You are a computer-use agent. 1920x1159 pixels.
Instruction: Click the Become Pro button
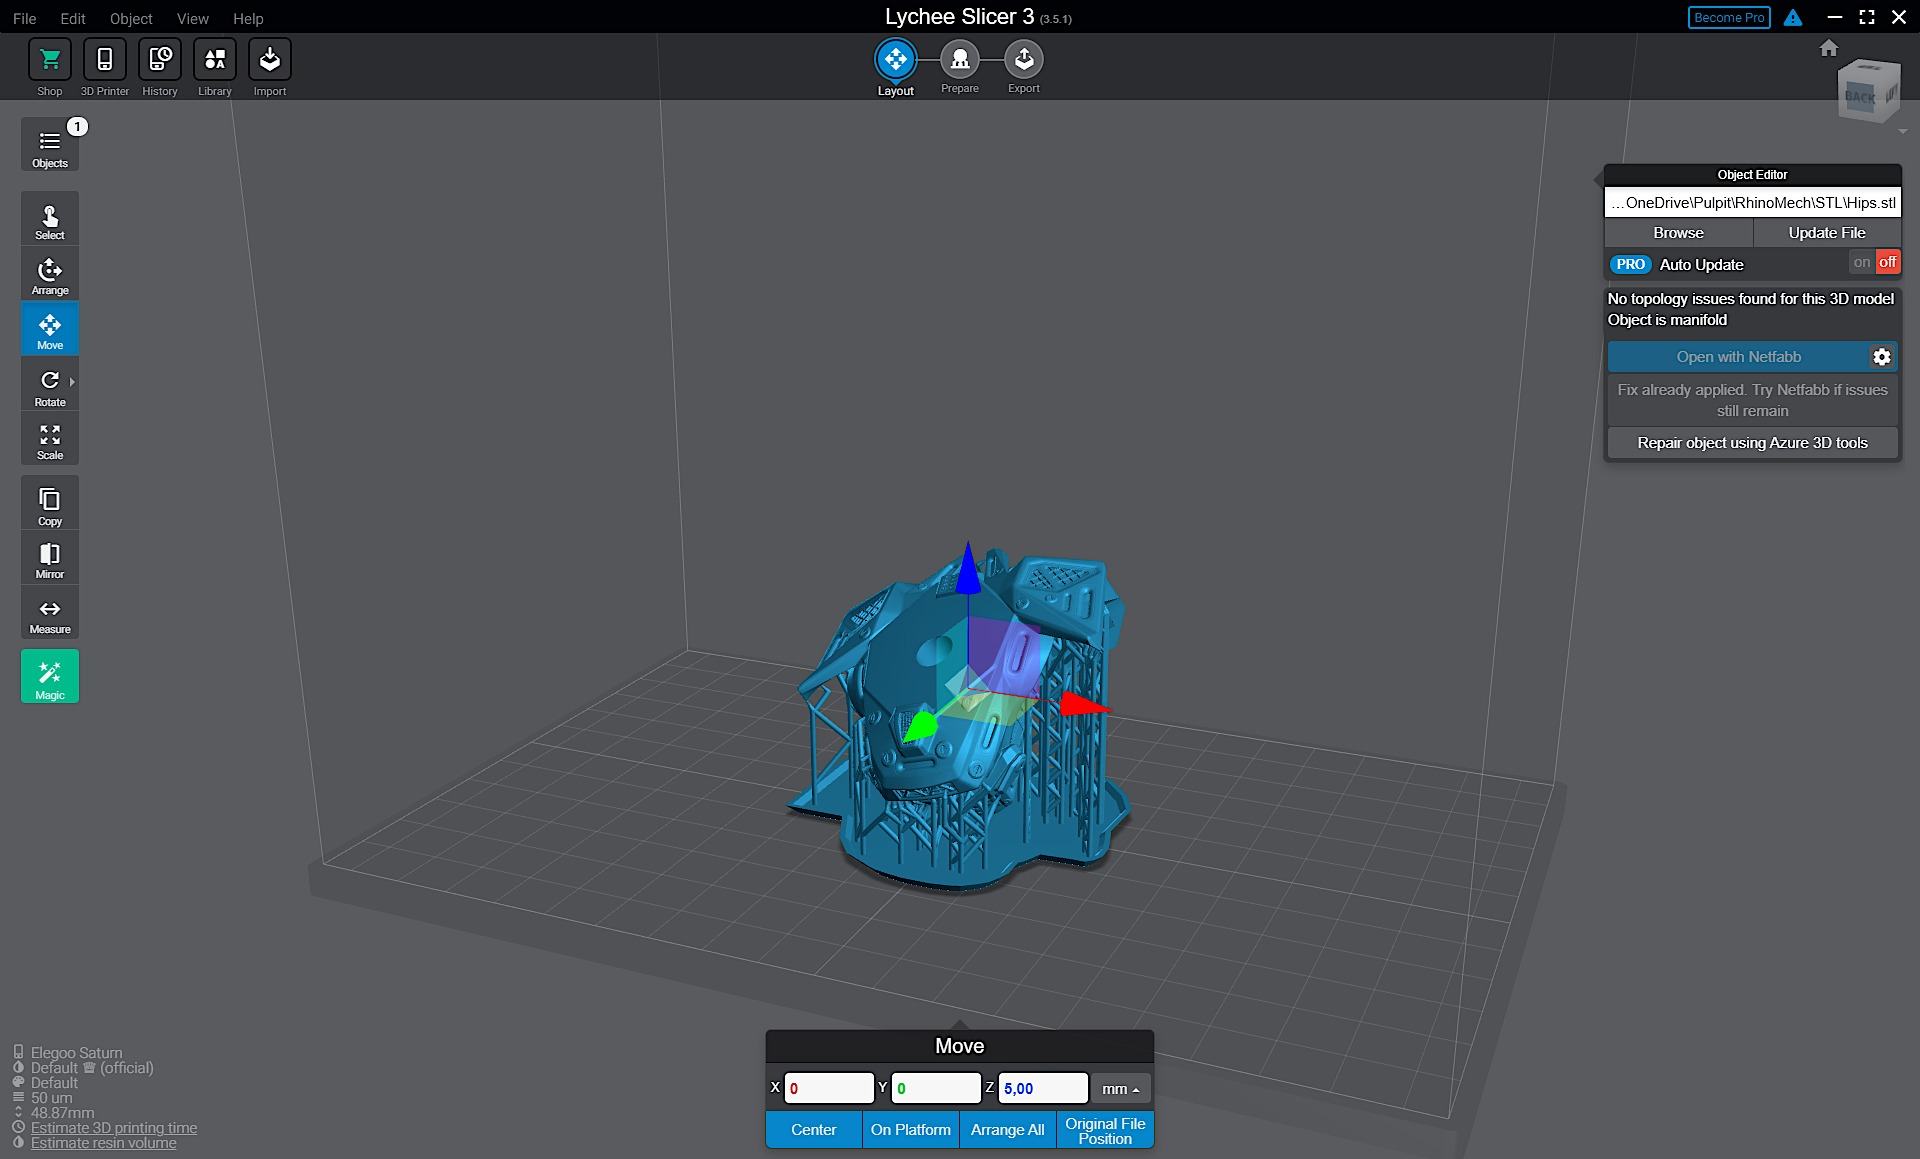(1729, 18)
